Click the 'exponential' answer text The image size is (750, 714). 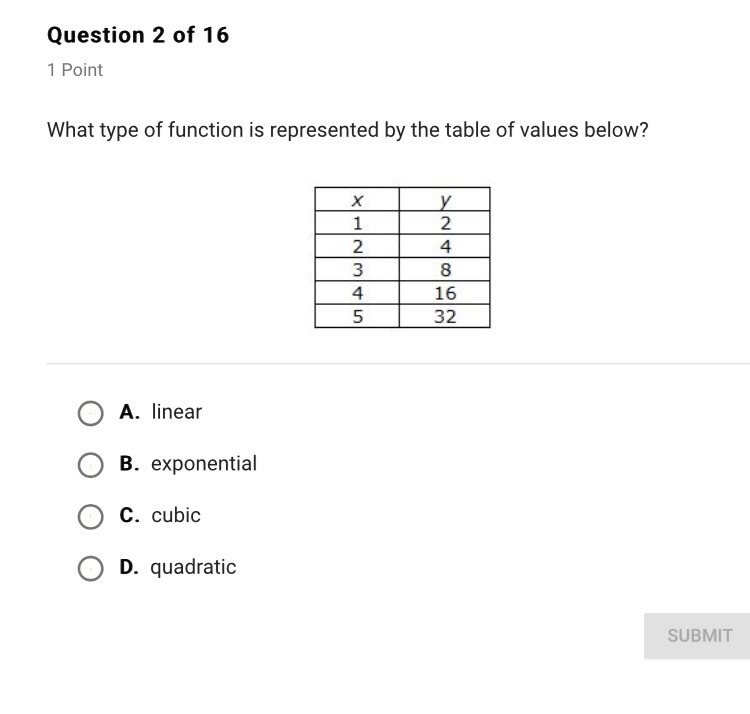[x=204, y=464]
